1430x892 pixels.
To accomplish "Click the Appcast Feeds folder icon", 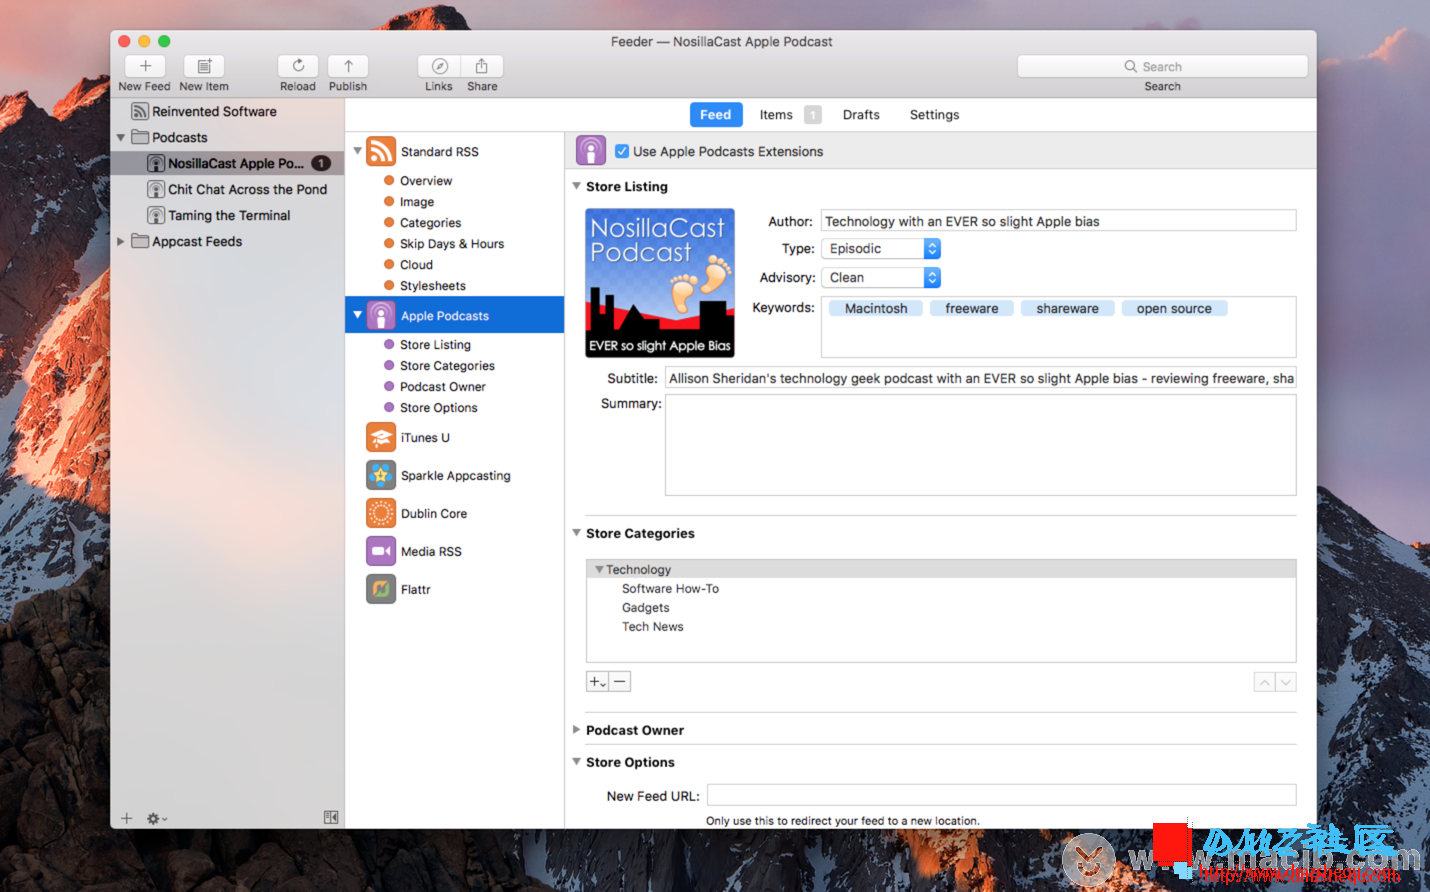I will [x=140, y=241].
